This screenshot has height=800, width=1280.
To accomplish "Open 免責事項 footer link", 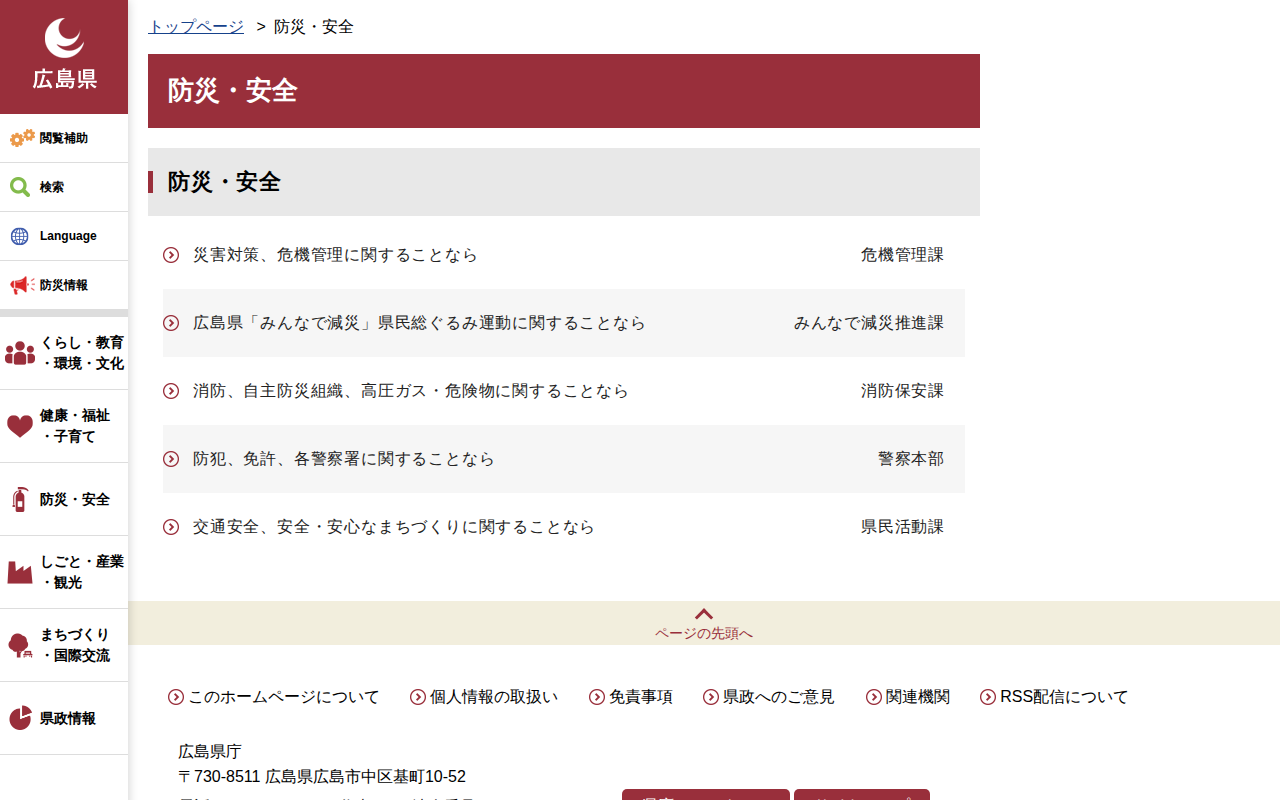I will [x=641, y=697].
